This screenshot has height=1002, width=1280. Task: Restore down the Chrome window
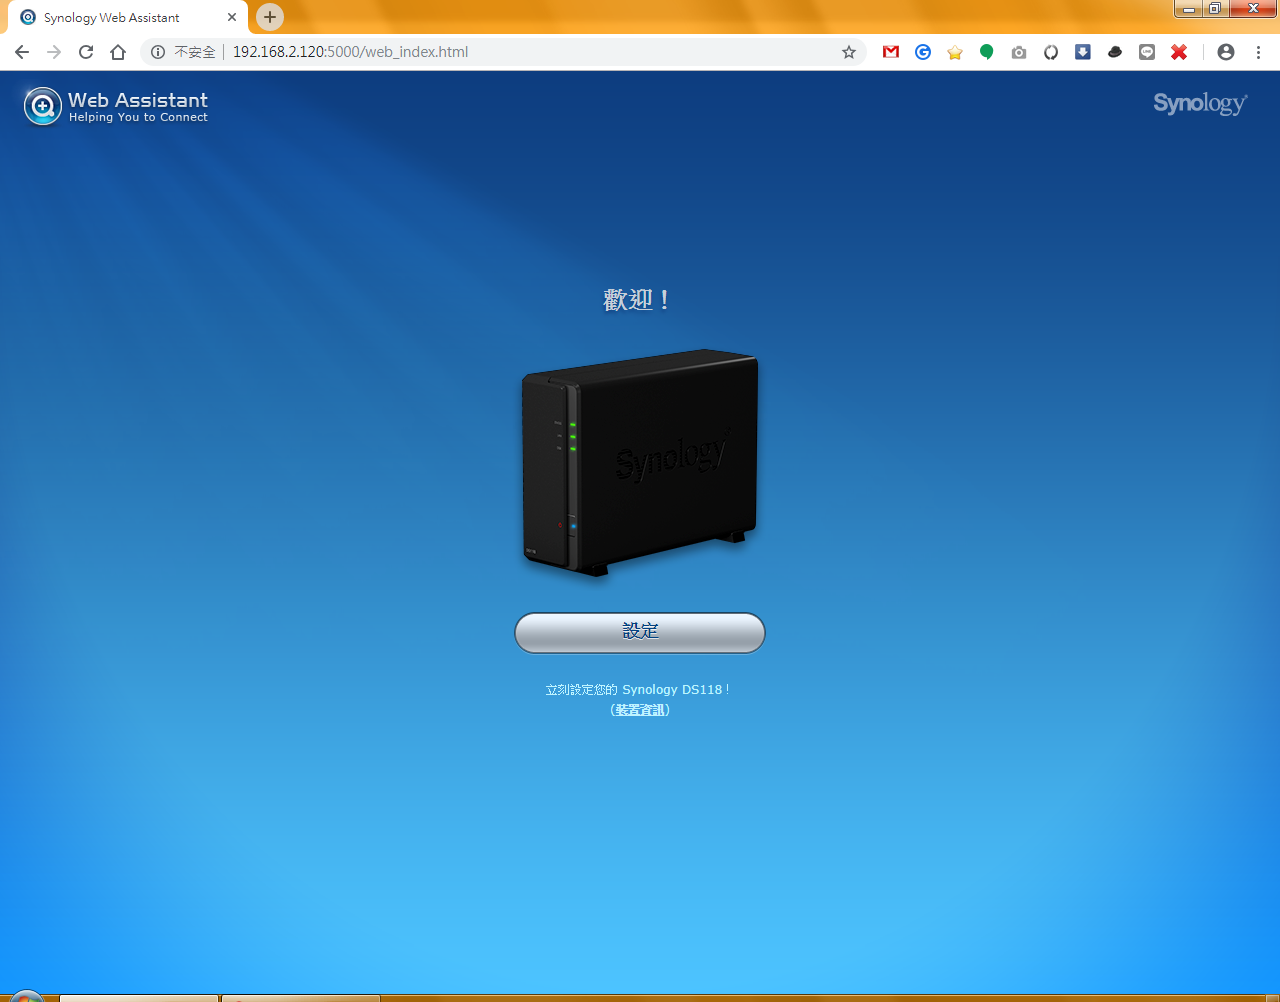click(x=1215, y=9)
